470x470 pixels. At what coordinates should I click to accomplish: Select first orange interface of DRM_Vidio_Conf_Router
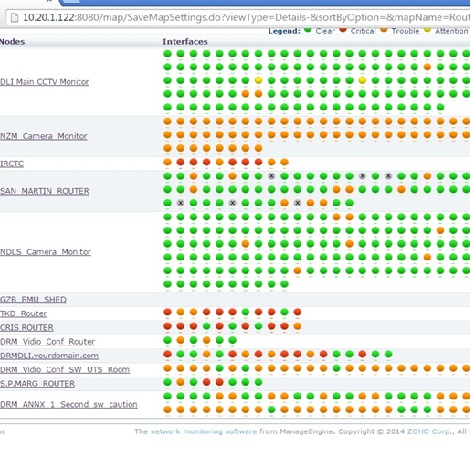(180, 340)
